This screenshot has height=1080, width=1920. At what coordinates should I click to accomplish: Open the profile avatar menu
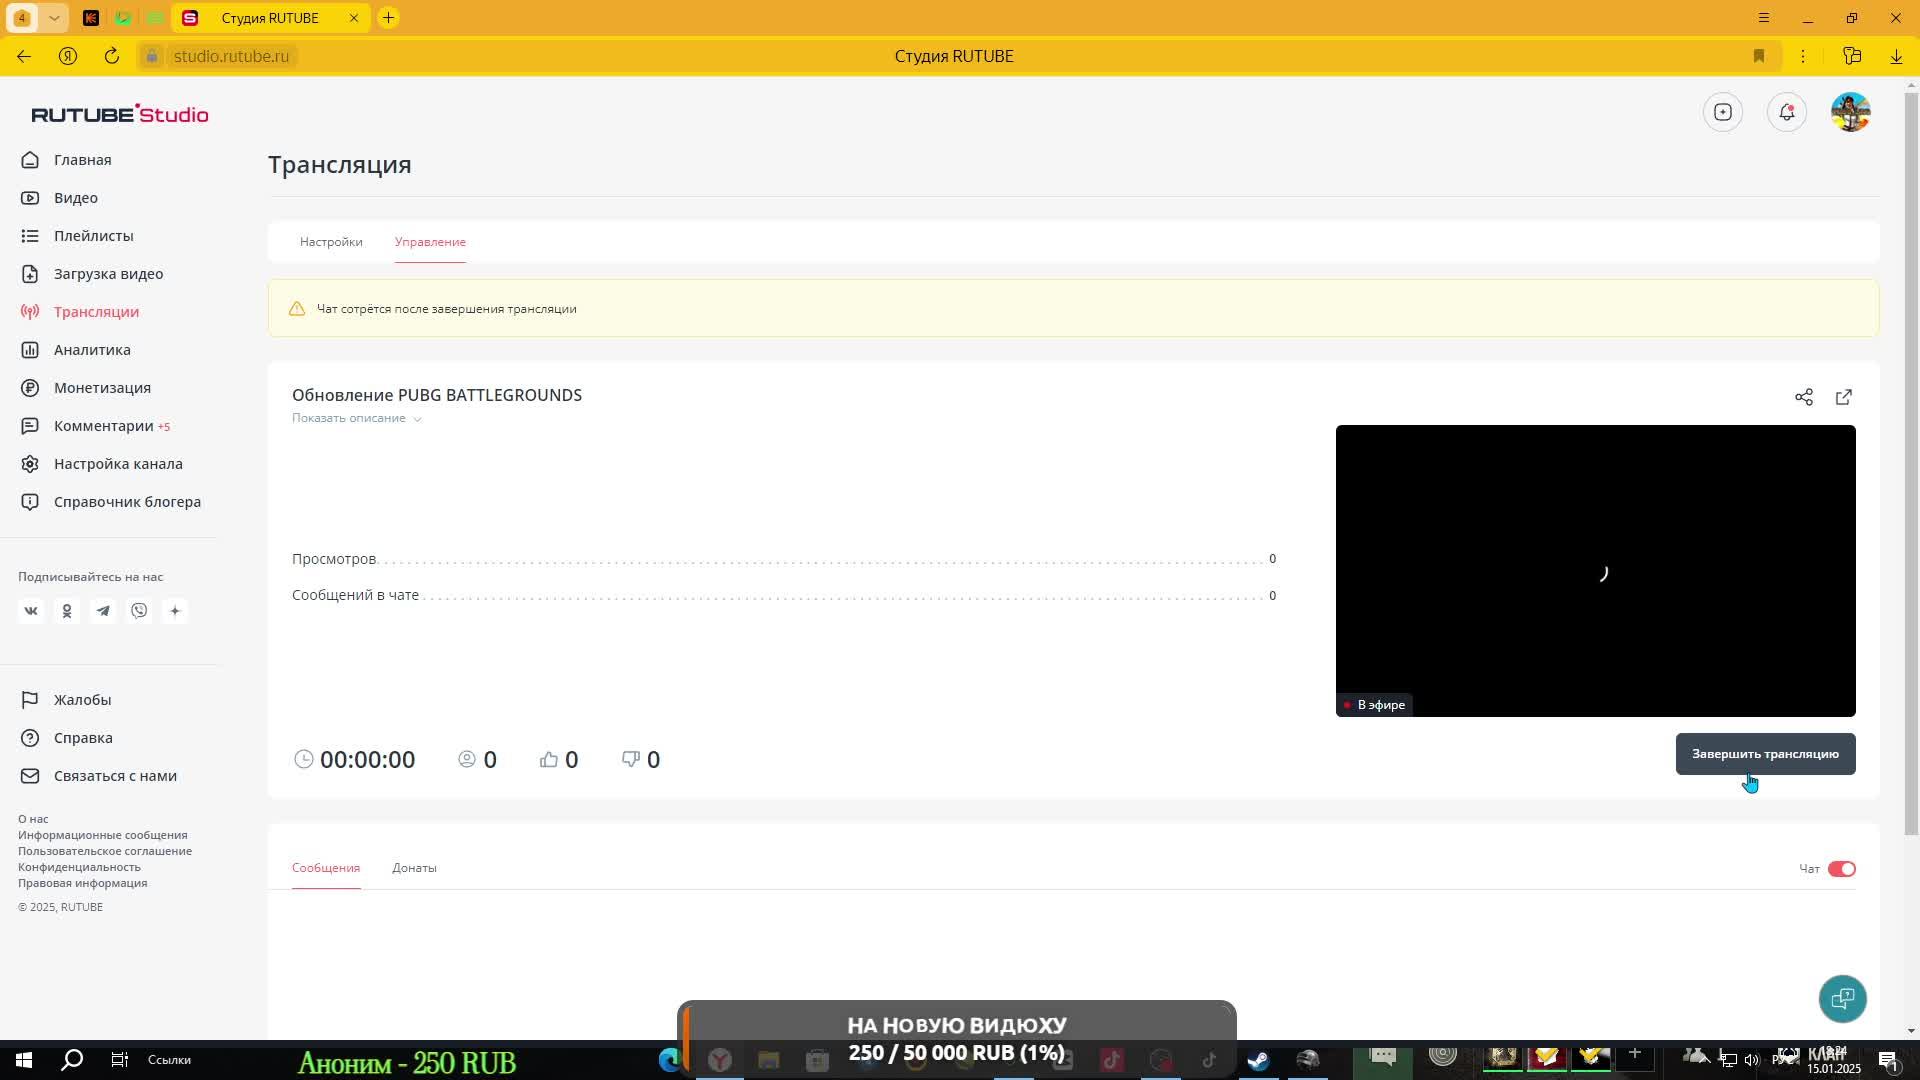pyautogui.click(x=1850, y=112)
